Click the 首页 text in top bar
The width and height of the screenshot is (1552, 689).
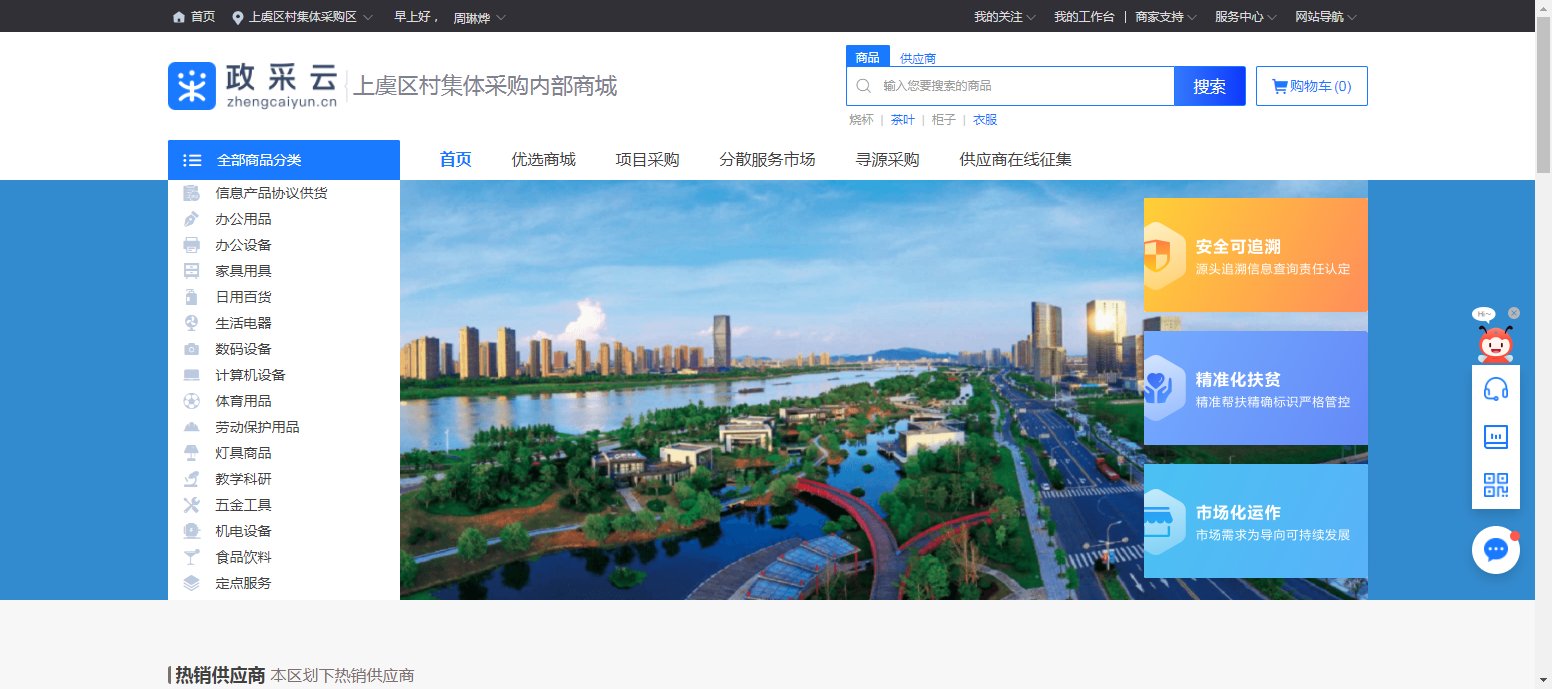(203, 17)
